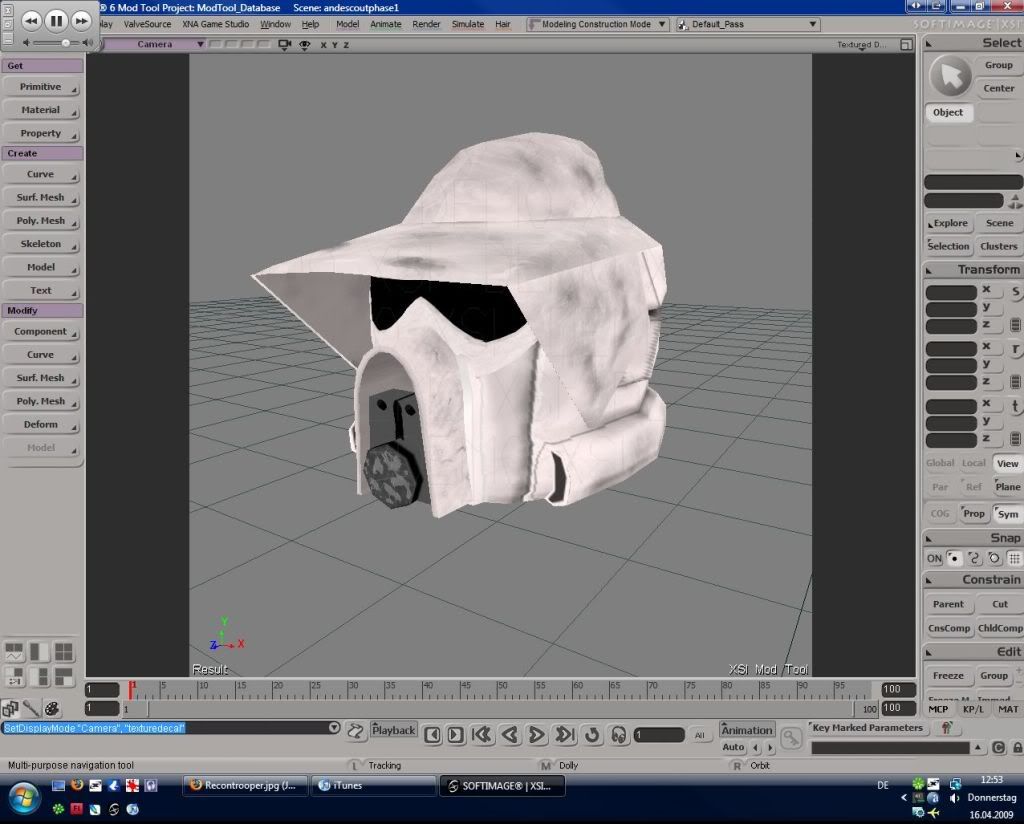Toggle Prop proportional modeling
The width and height of the screenshot is (1024, 824).
(x=974, y=514)
